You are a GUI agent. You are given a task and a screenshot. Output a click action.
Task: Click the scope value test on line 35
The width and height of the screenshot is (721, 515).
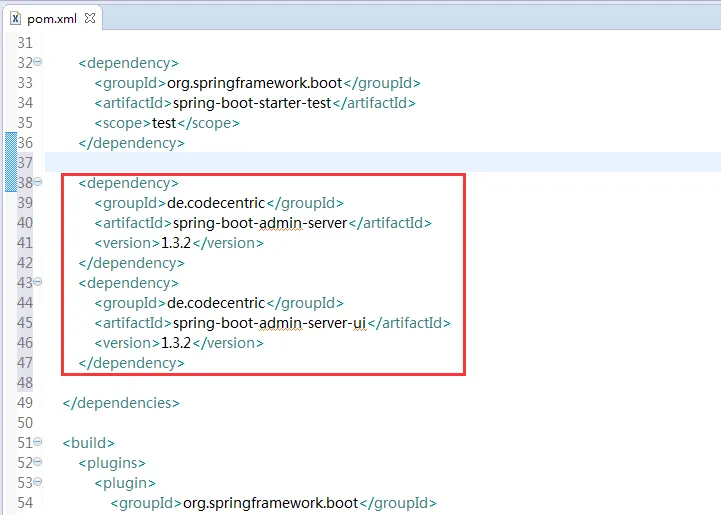[164, 123]
